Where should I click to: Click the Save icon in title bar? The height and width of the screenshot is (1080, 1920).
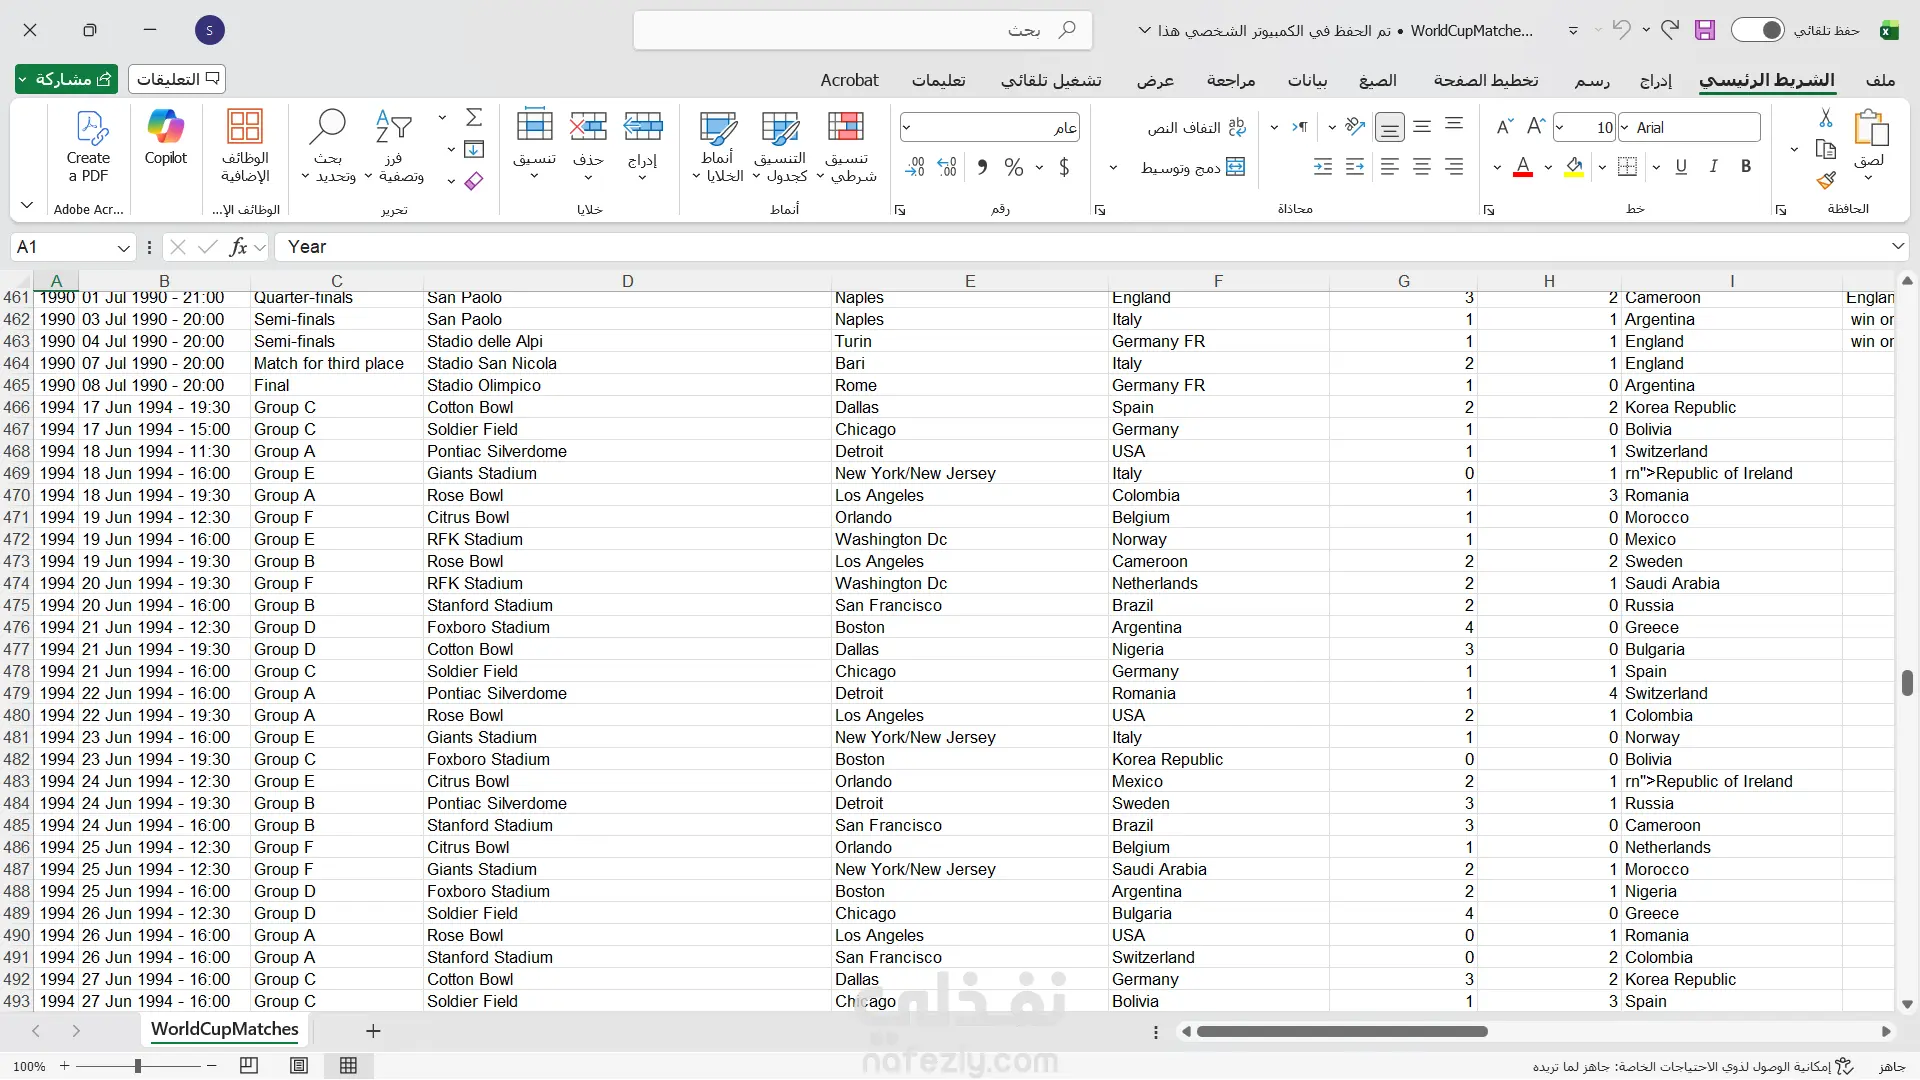tap(1705, 30)
